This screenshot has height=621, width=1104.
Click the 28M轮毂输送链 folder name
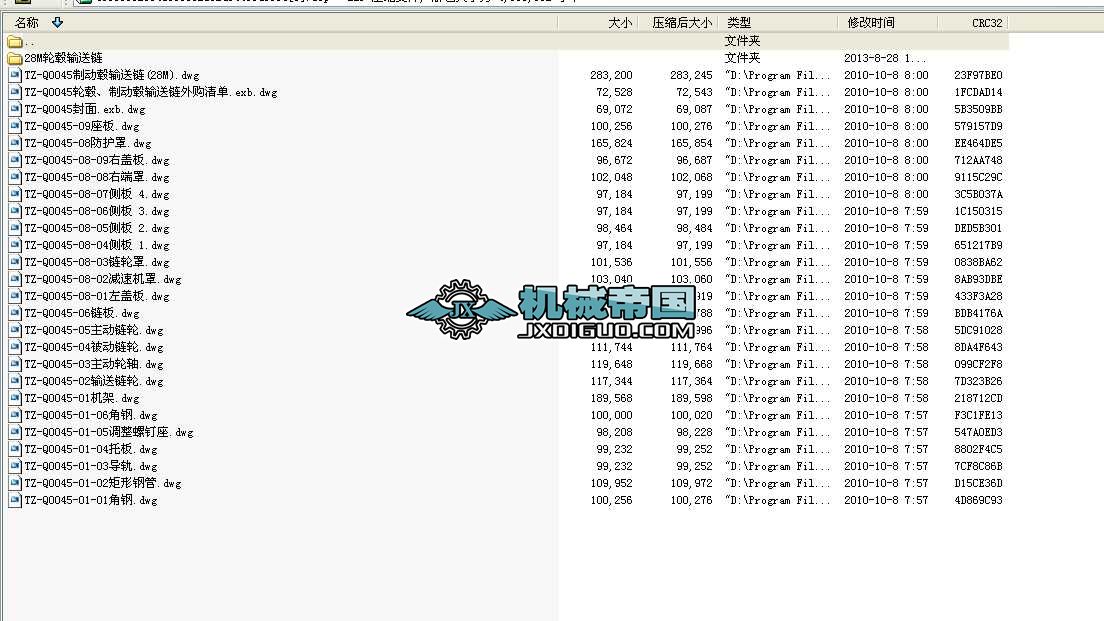click(63, 58)
